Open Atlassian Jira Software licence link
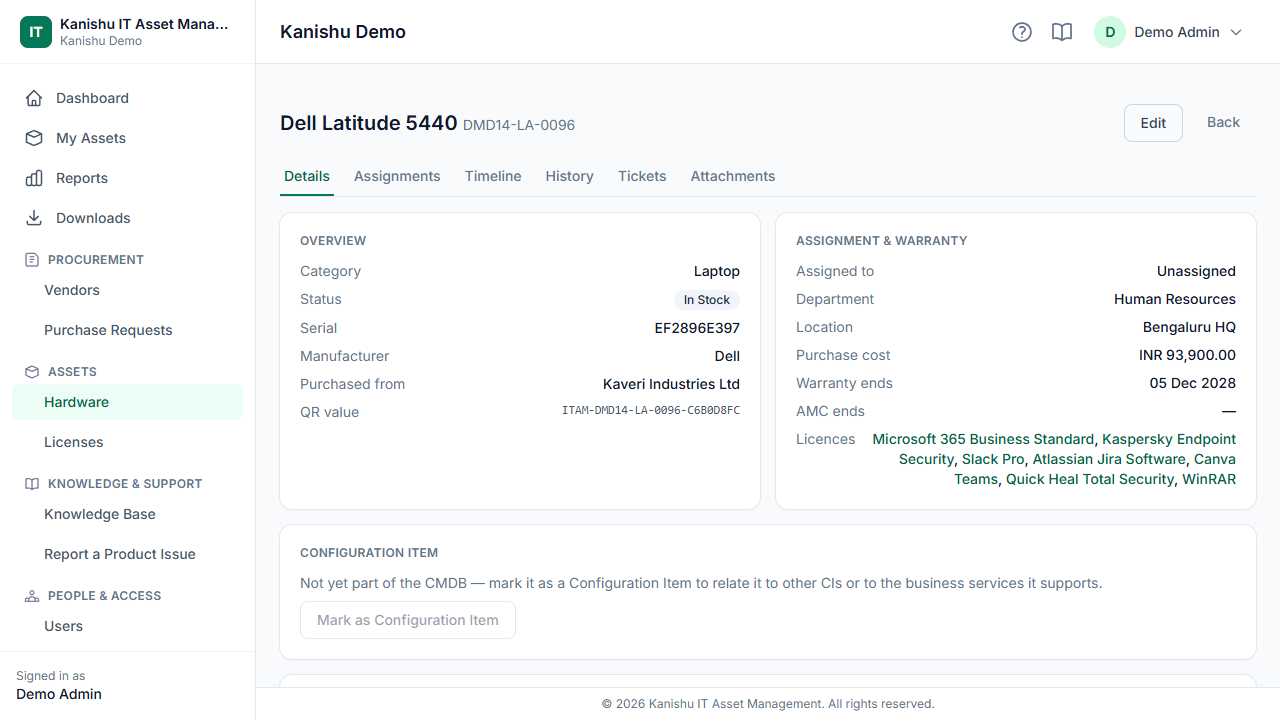Viewport: 1280px width, 720px height. 1109,459
